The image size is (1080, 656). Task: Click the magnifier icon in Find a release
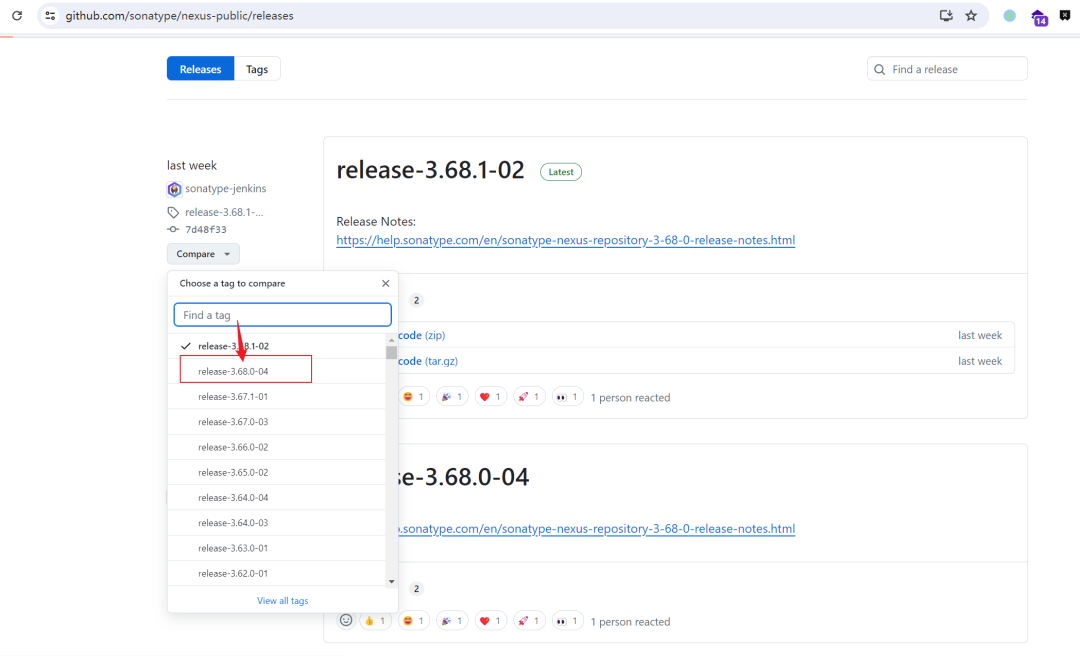point(880,70)
